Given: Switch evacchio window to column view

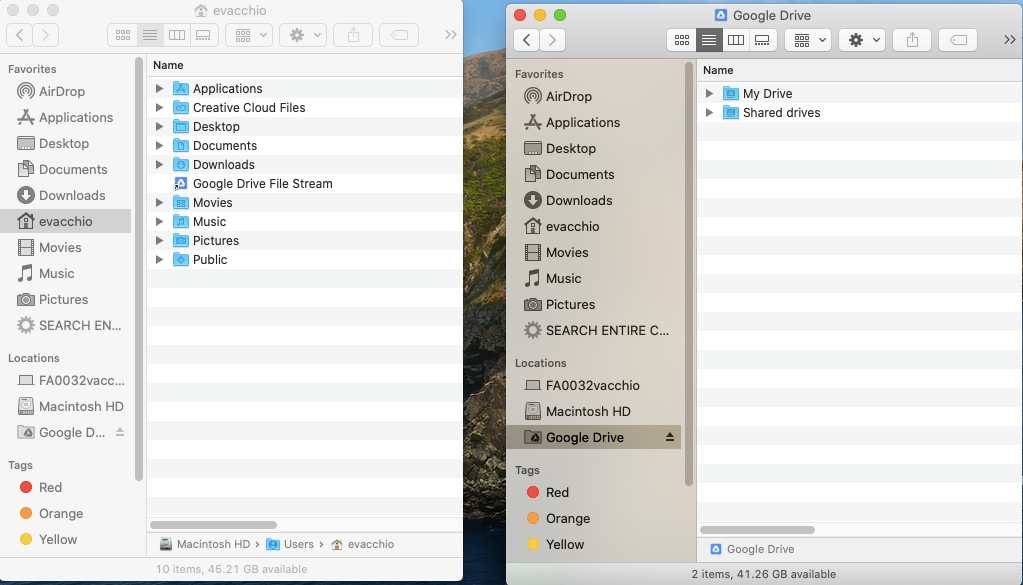Looking at the screenshot, I should click(x=176, y=35).
